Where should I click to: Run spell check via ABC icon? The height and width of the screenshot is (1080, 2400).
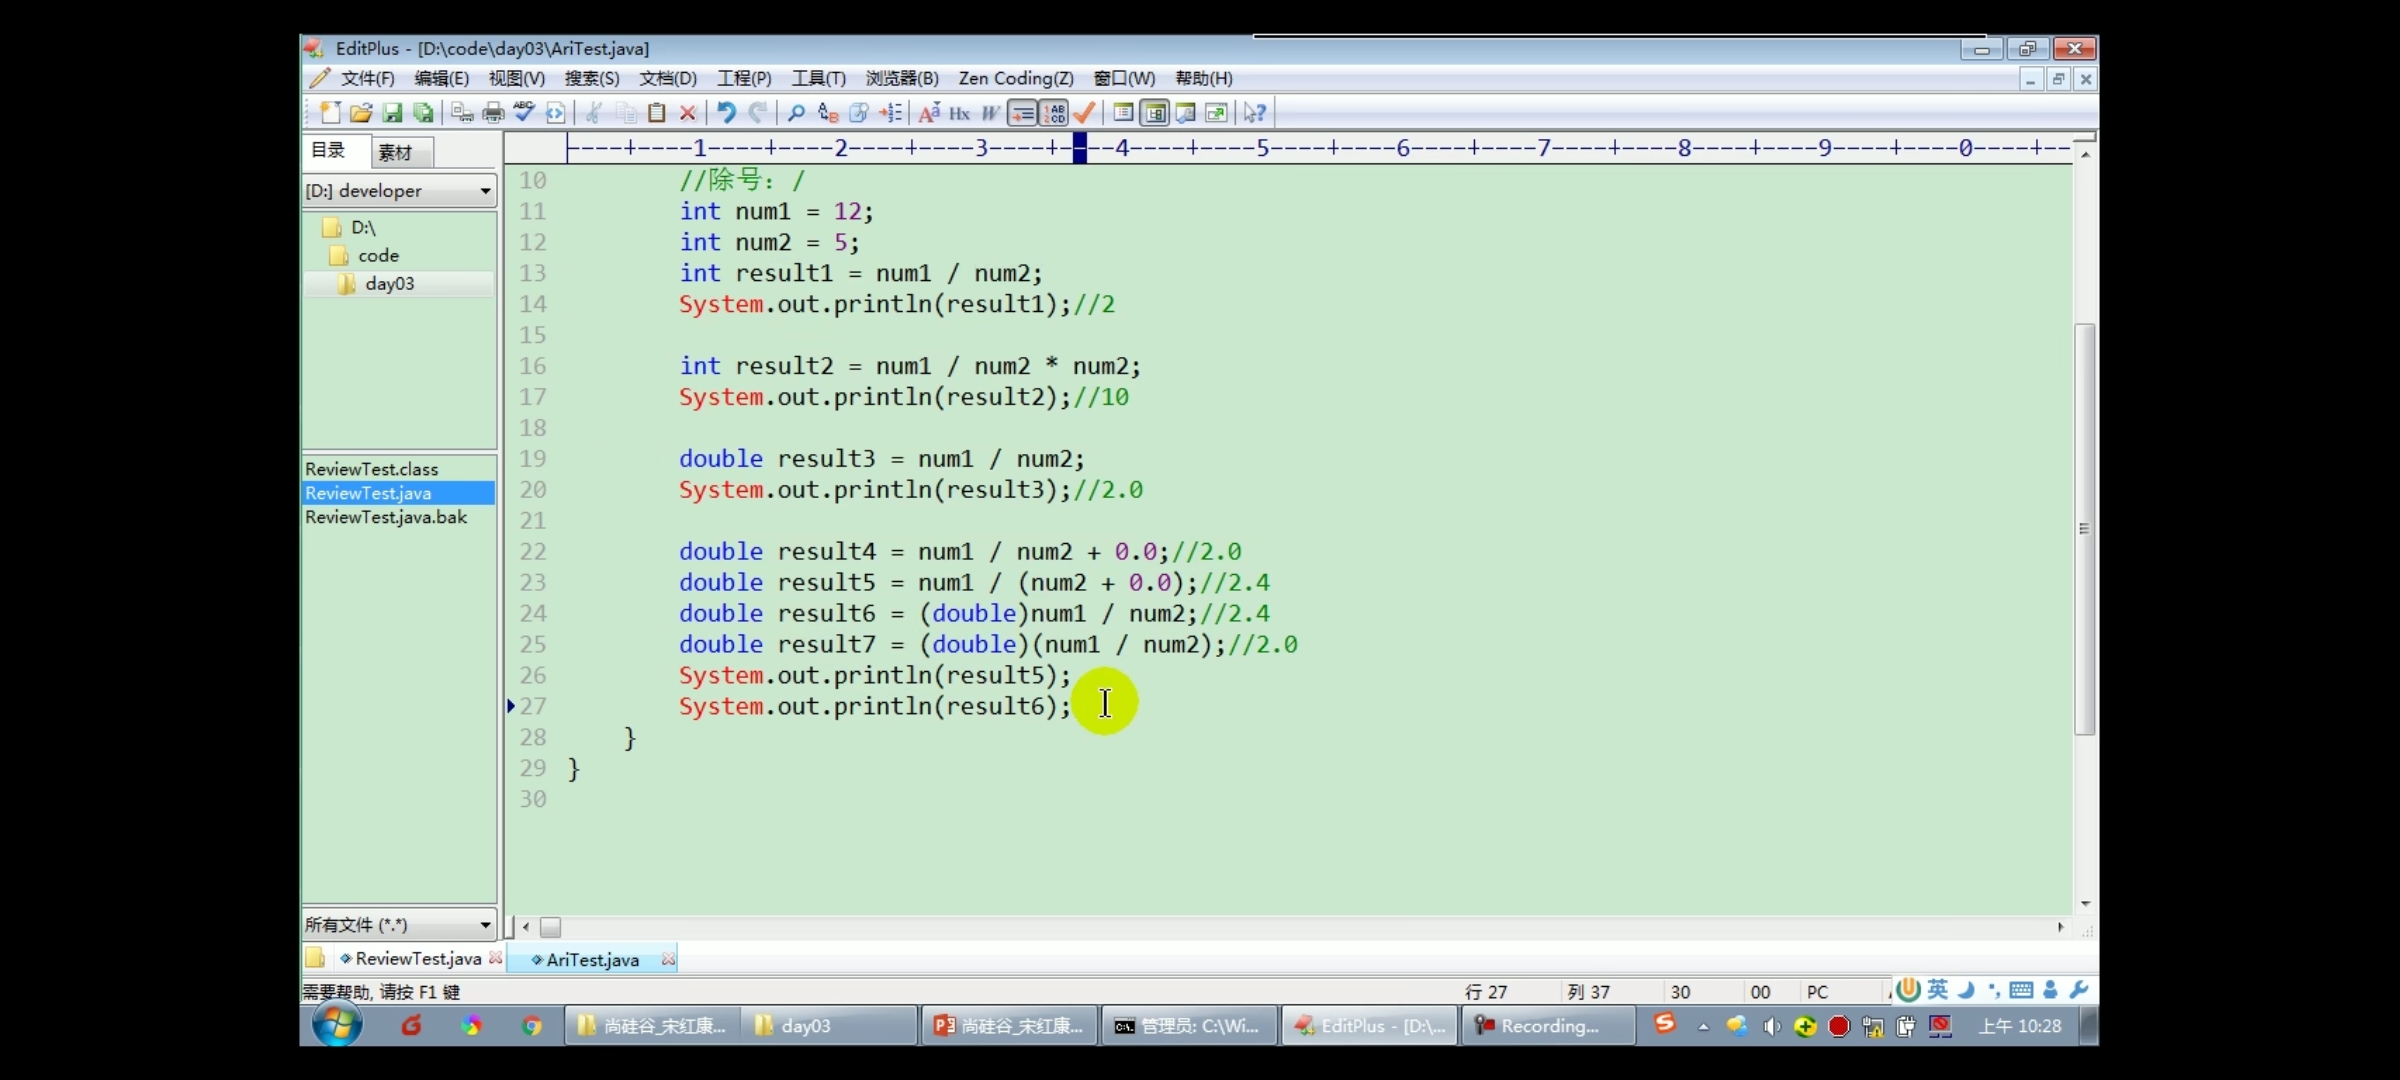click(x=524, y=112)
